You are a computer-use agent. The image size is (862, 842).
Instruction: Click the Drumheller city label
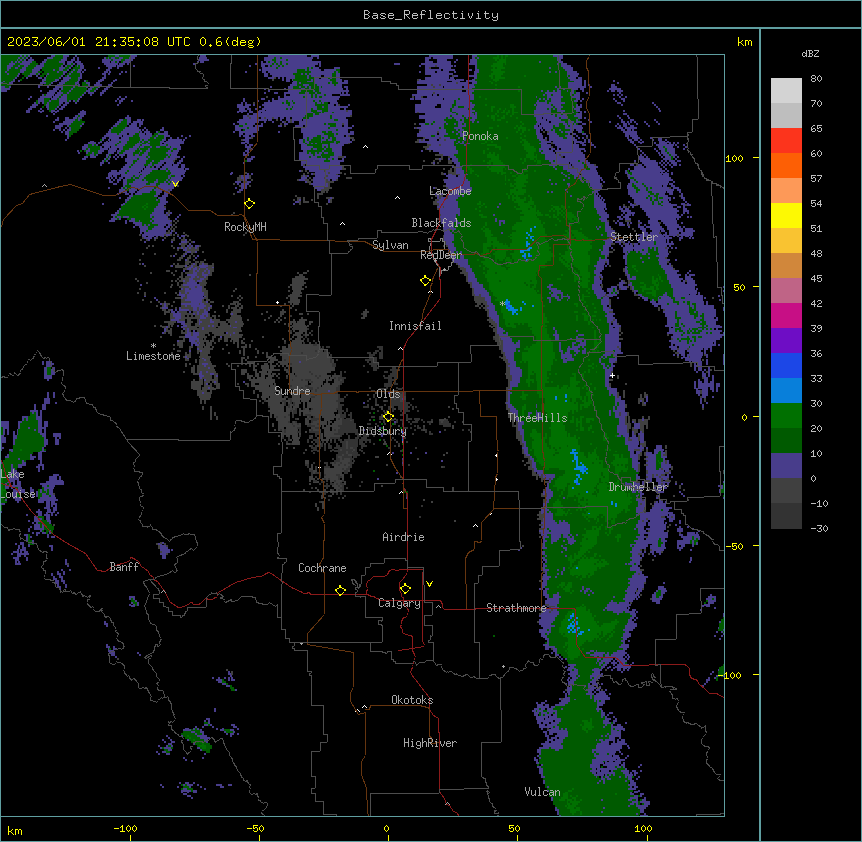tap(638, 487)
